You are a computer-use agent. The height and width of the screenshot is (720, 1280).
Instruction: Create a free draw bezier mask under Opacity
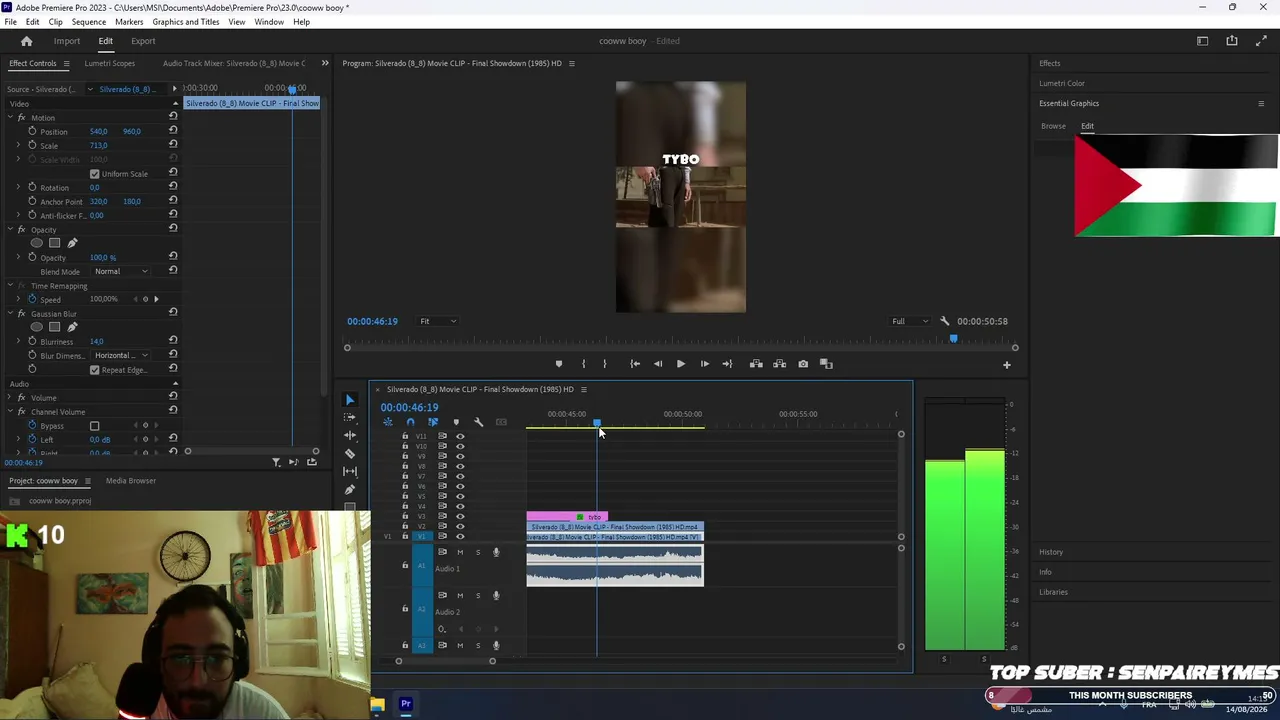click(72, 243)
